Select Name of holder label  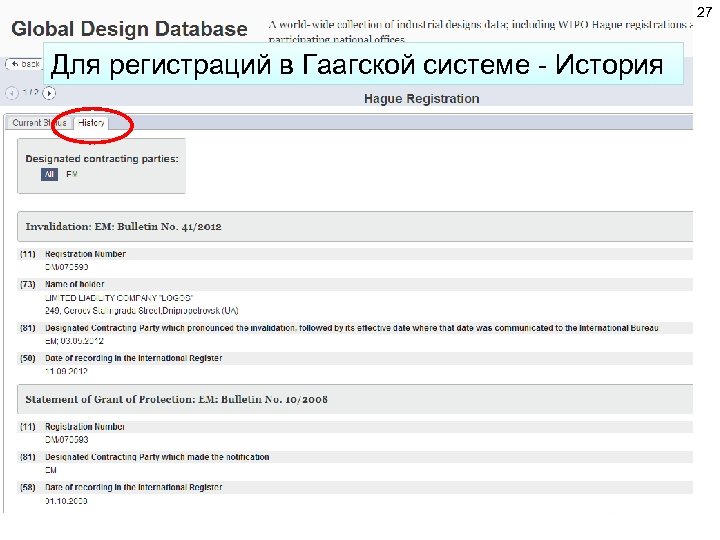(75, 284)
